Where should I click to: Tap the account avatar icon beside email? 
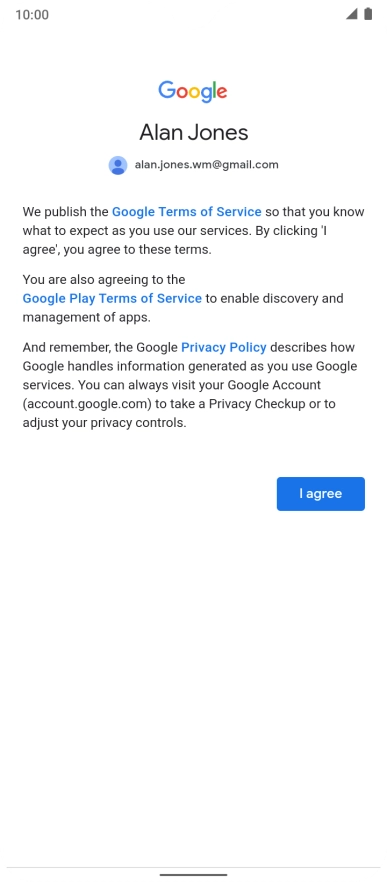[118, 165]
